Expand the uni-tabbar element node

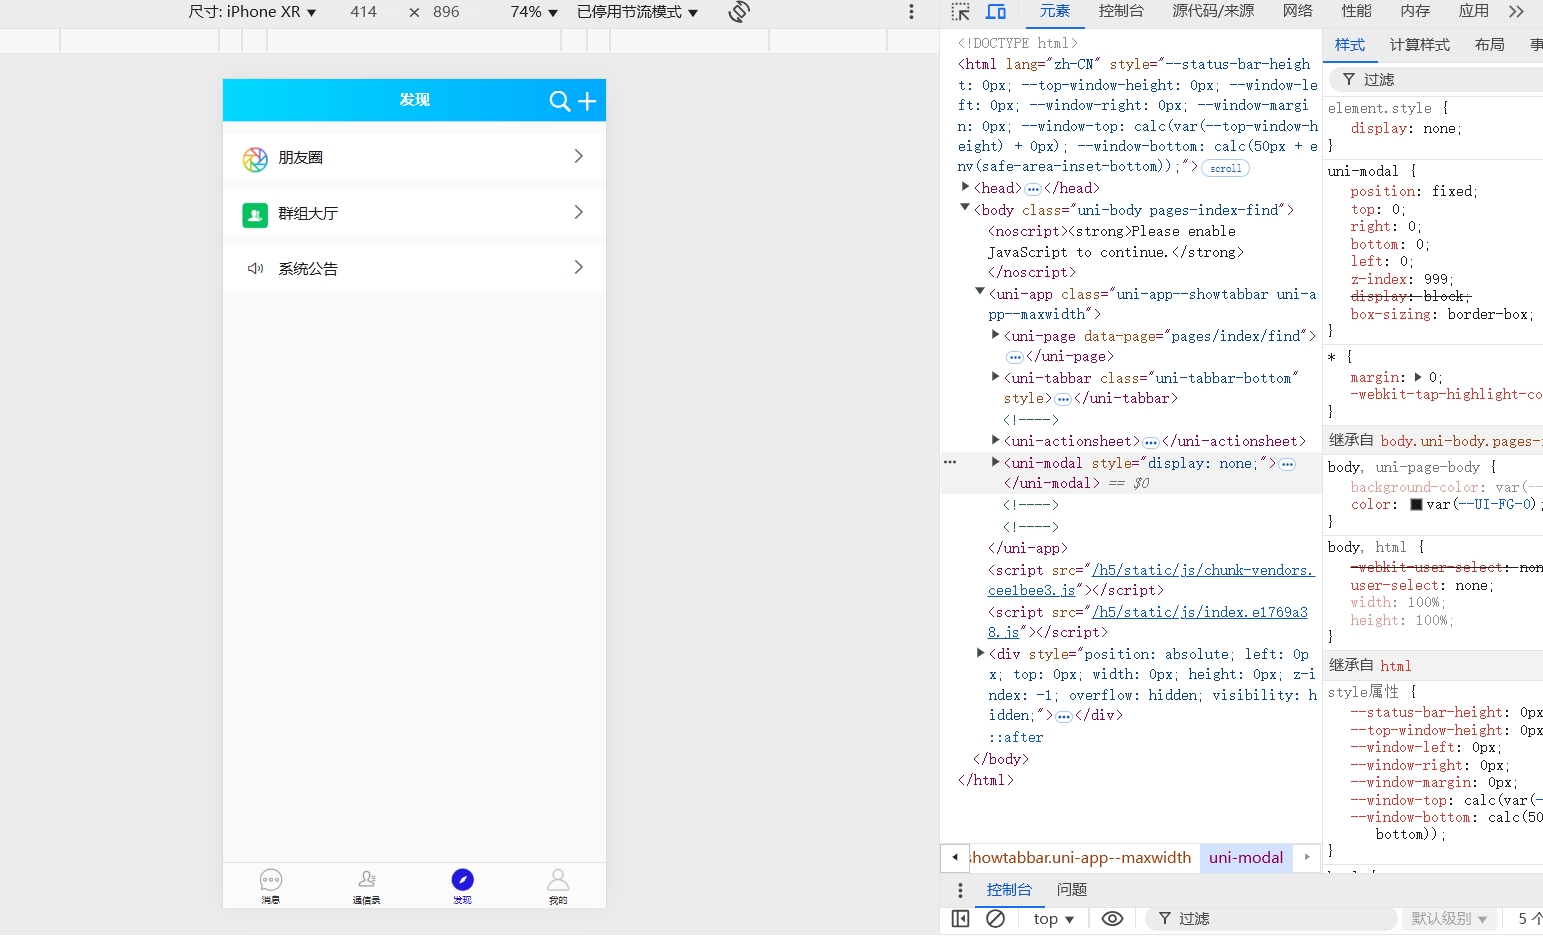click(995, 377)
